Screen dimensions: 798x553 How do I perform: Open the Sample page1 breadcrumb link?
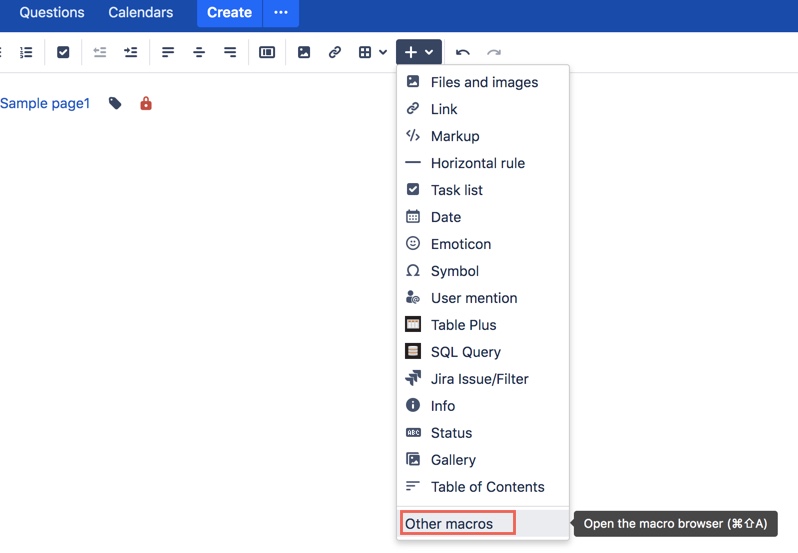pos(45,103)
